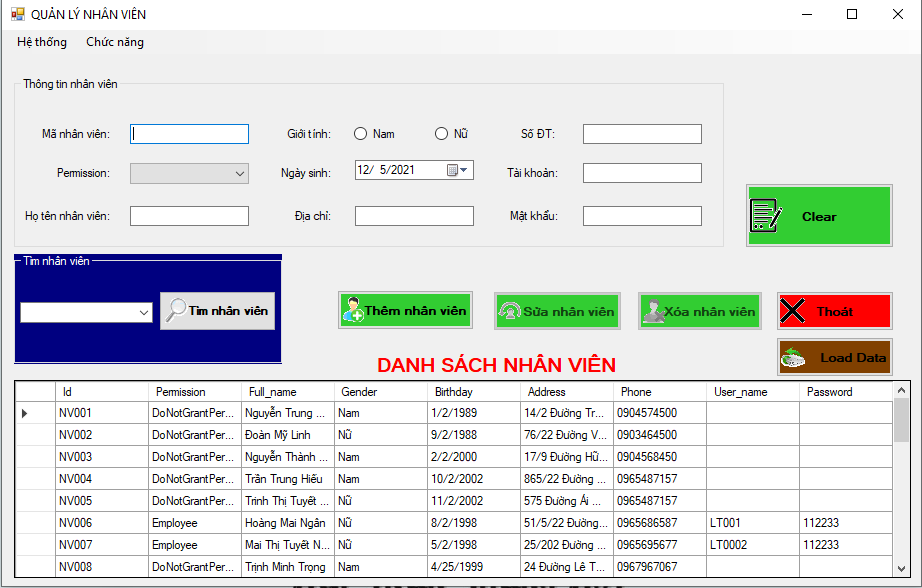Click the database icon on Load Data
Image resolution: width=922 pixels, height=588 pixels.
793,358
